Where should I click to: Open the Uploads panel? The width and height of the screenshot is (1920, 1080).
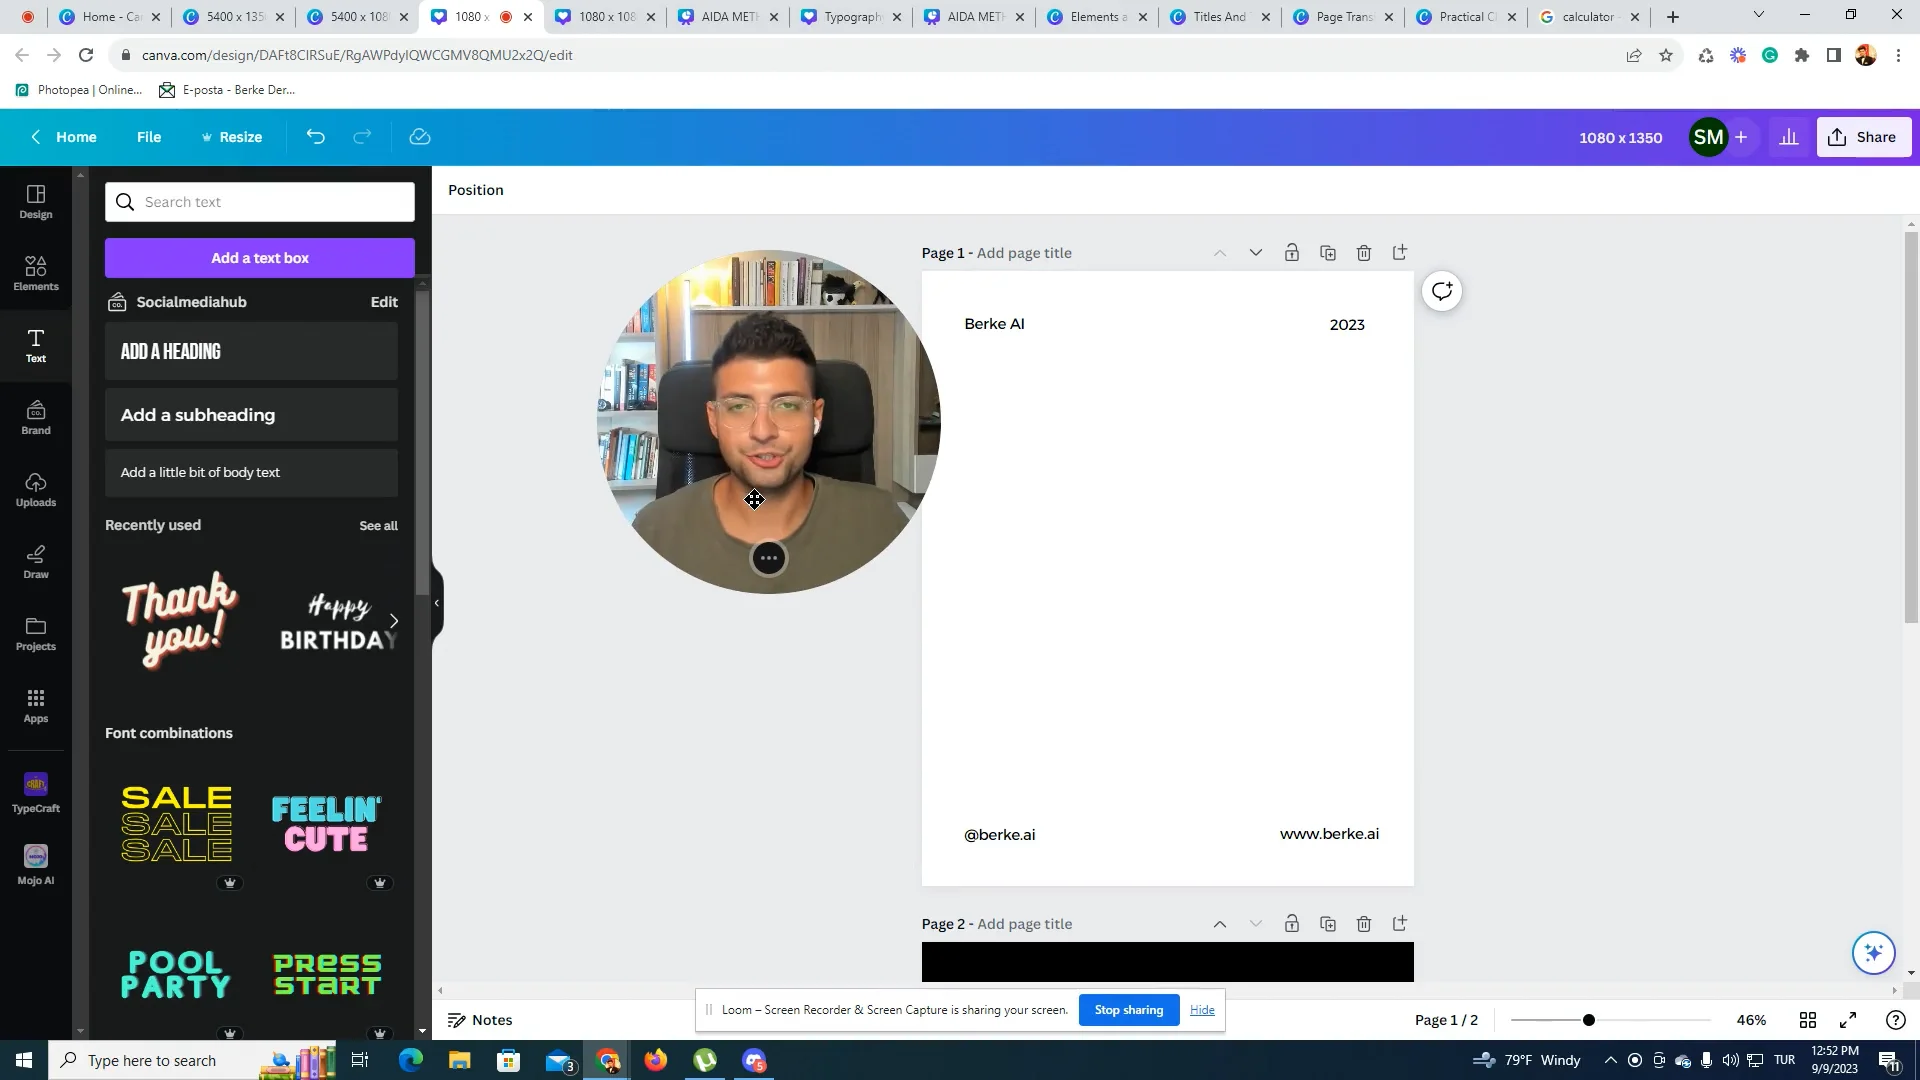point(36,489)
